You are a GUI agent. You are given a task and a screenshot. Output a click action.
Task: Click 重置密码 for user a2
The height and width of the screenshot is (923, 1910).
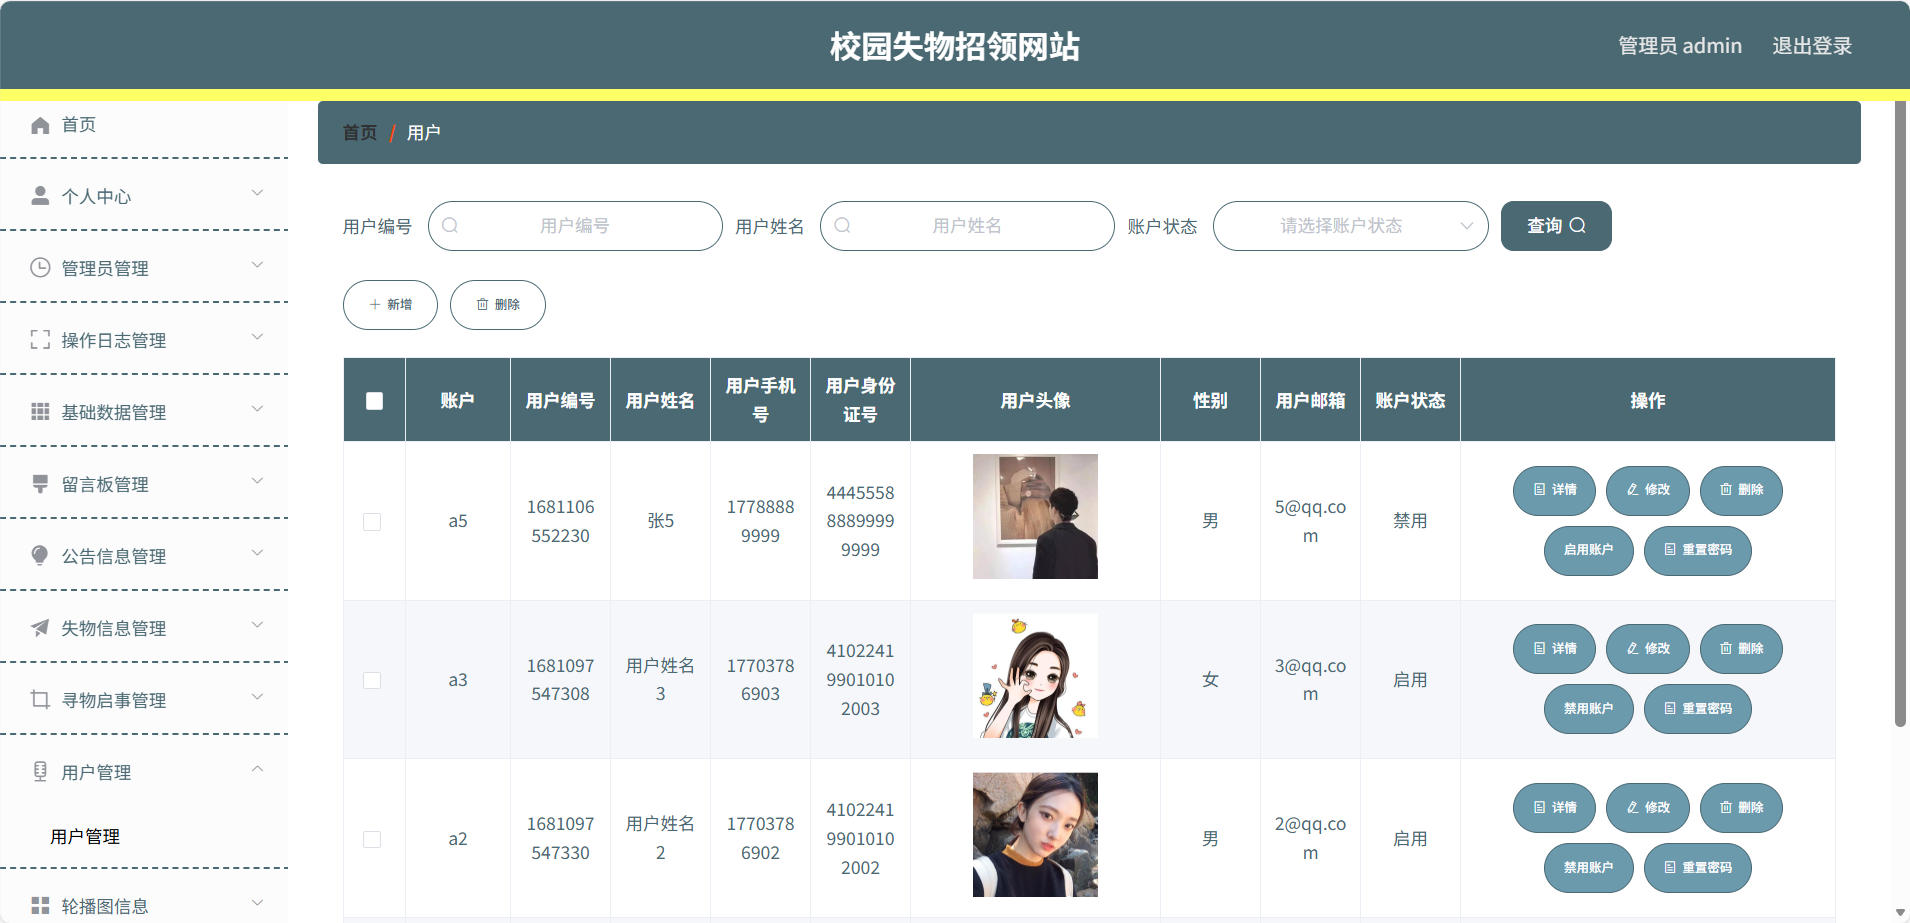pyautogui.click(x=1698, y=868)
